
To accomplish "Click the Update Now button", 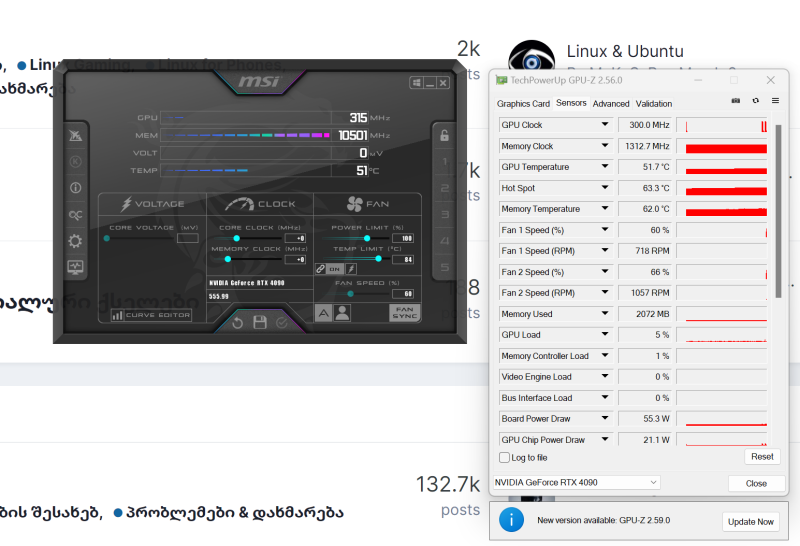I will pyautogui.click(x=750, y=521).
